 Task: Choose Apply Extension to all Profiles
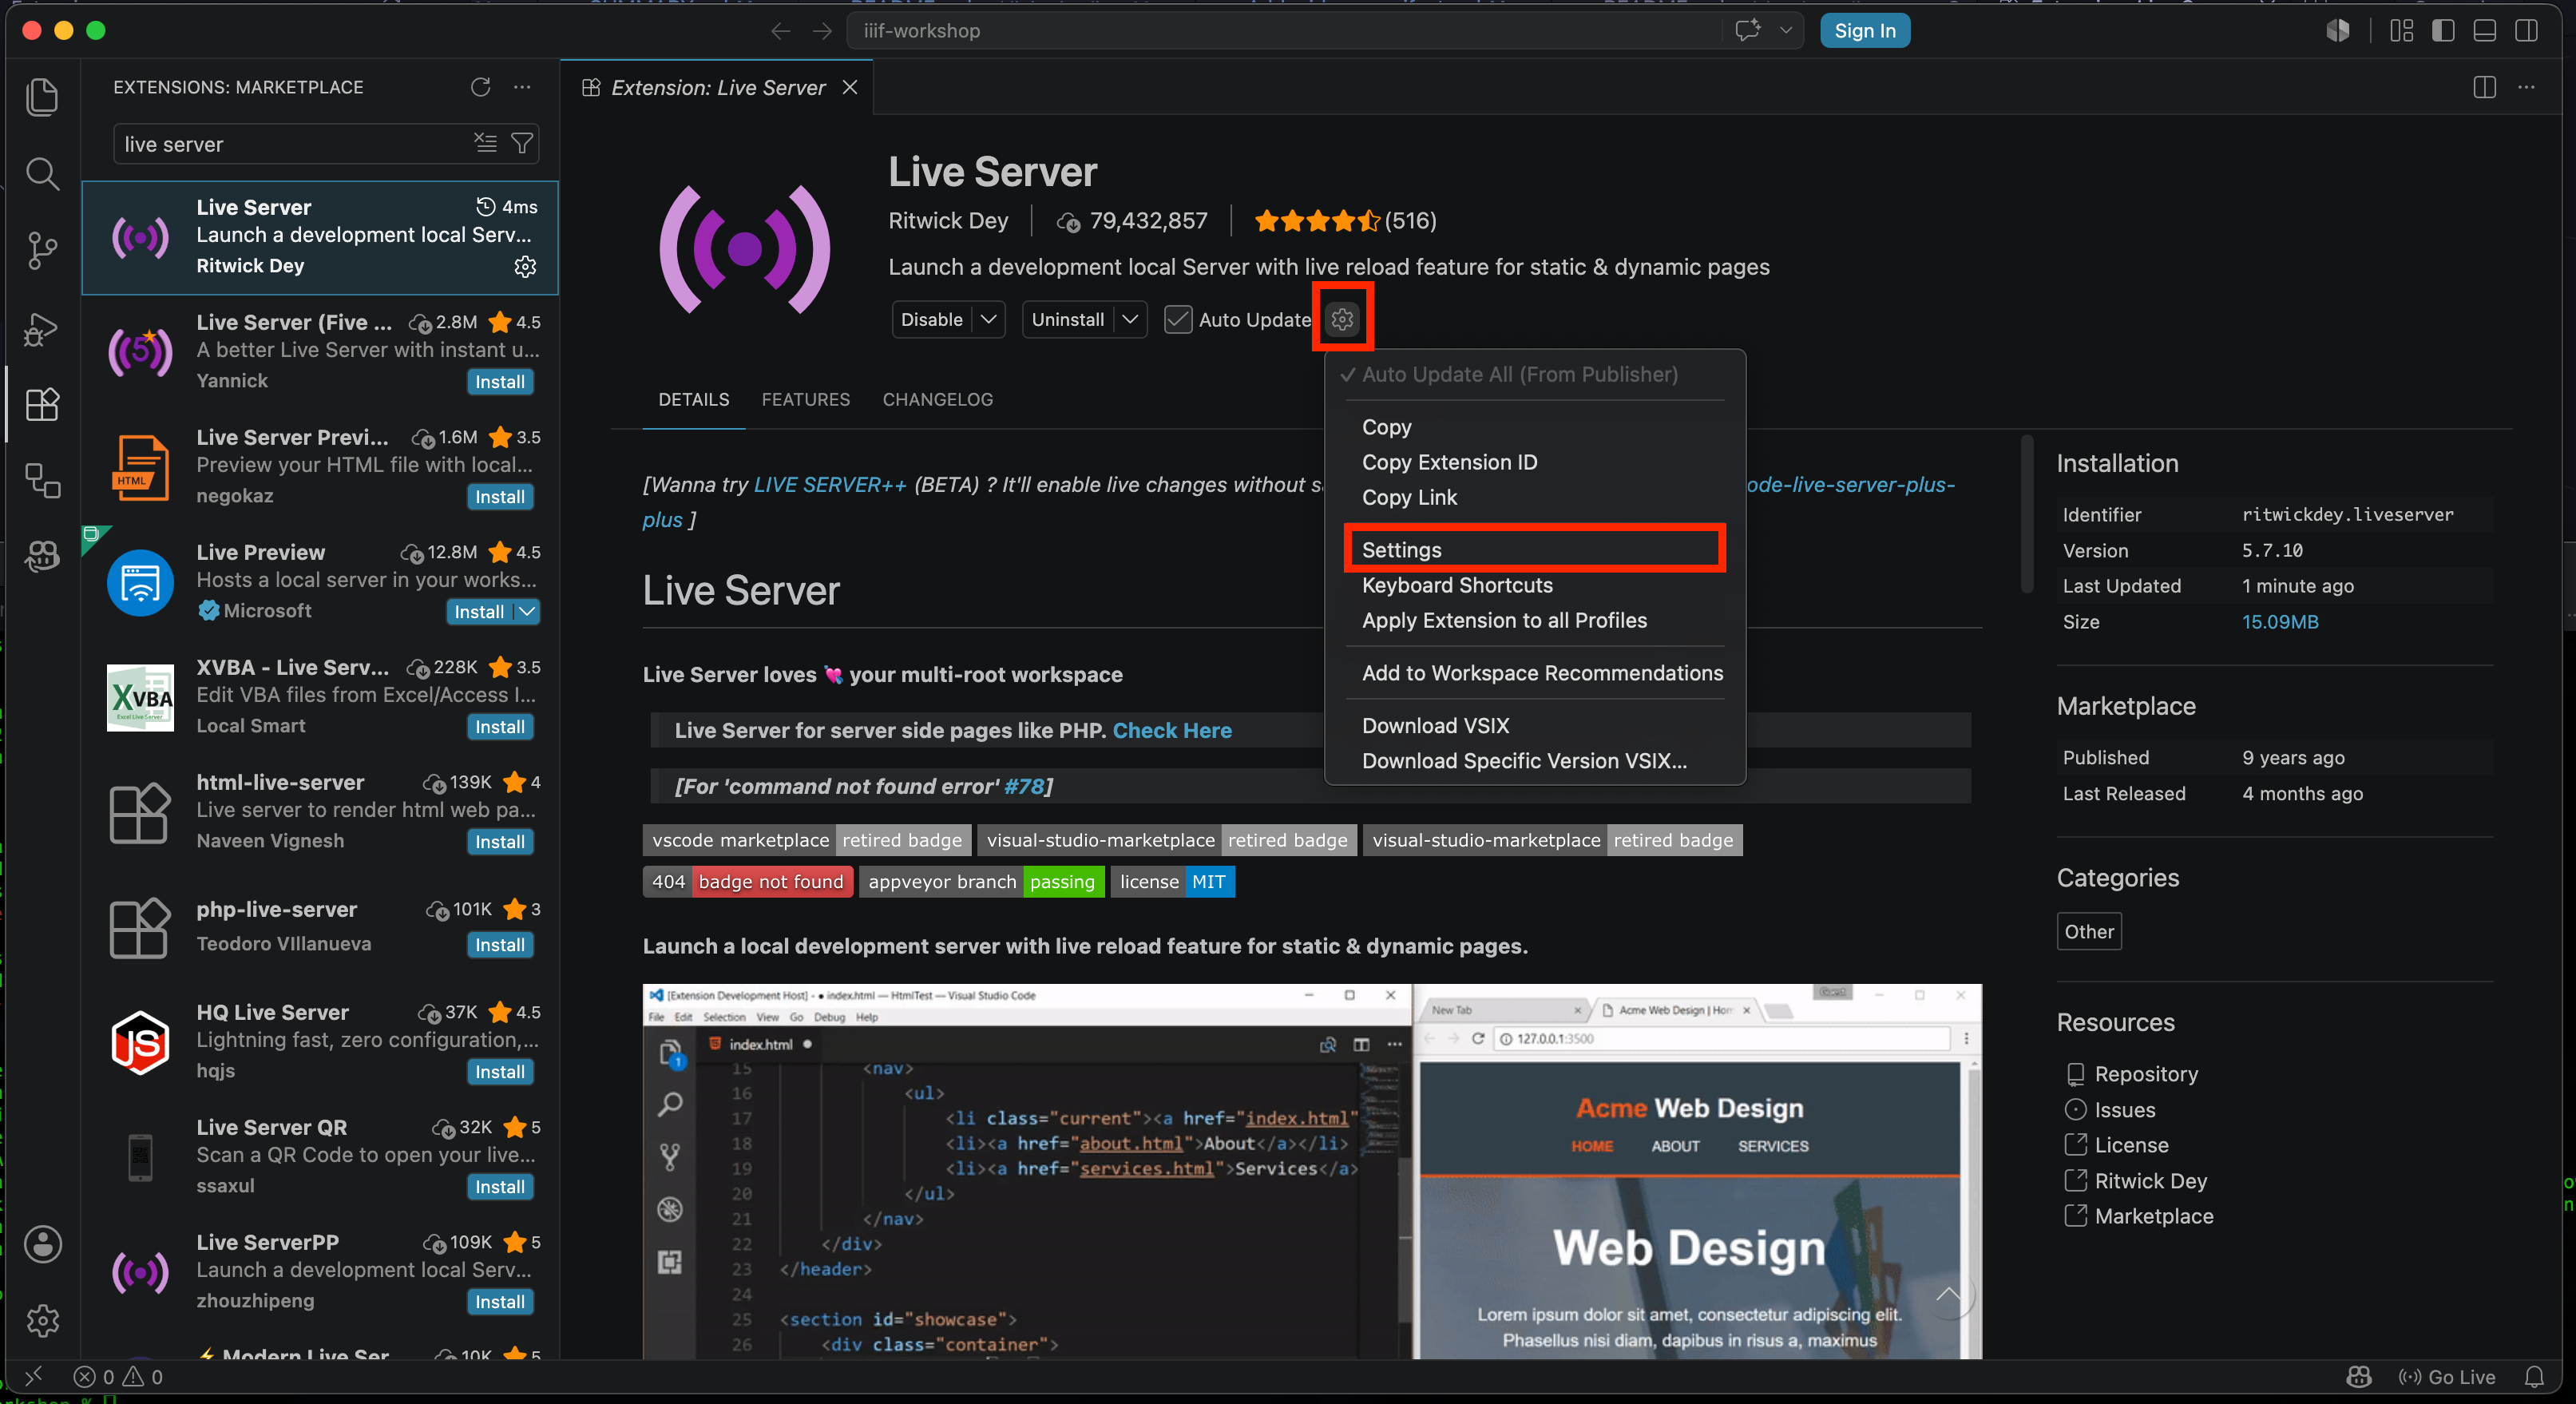tap(1535, 620)
